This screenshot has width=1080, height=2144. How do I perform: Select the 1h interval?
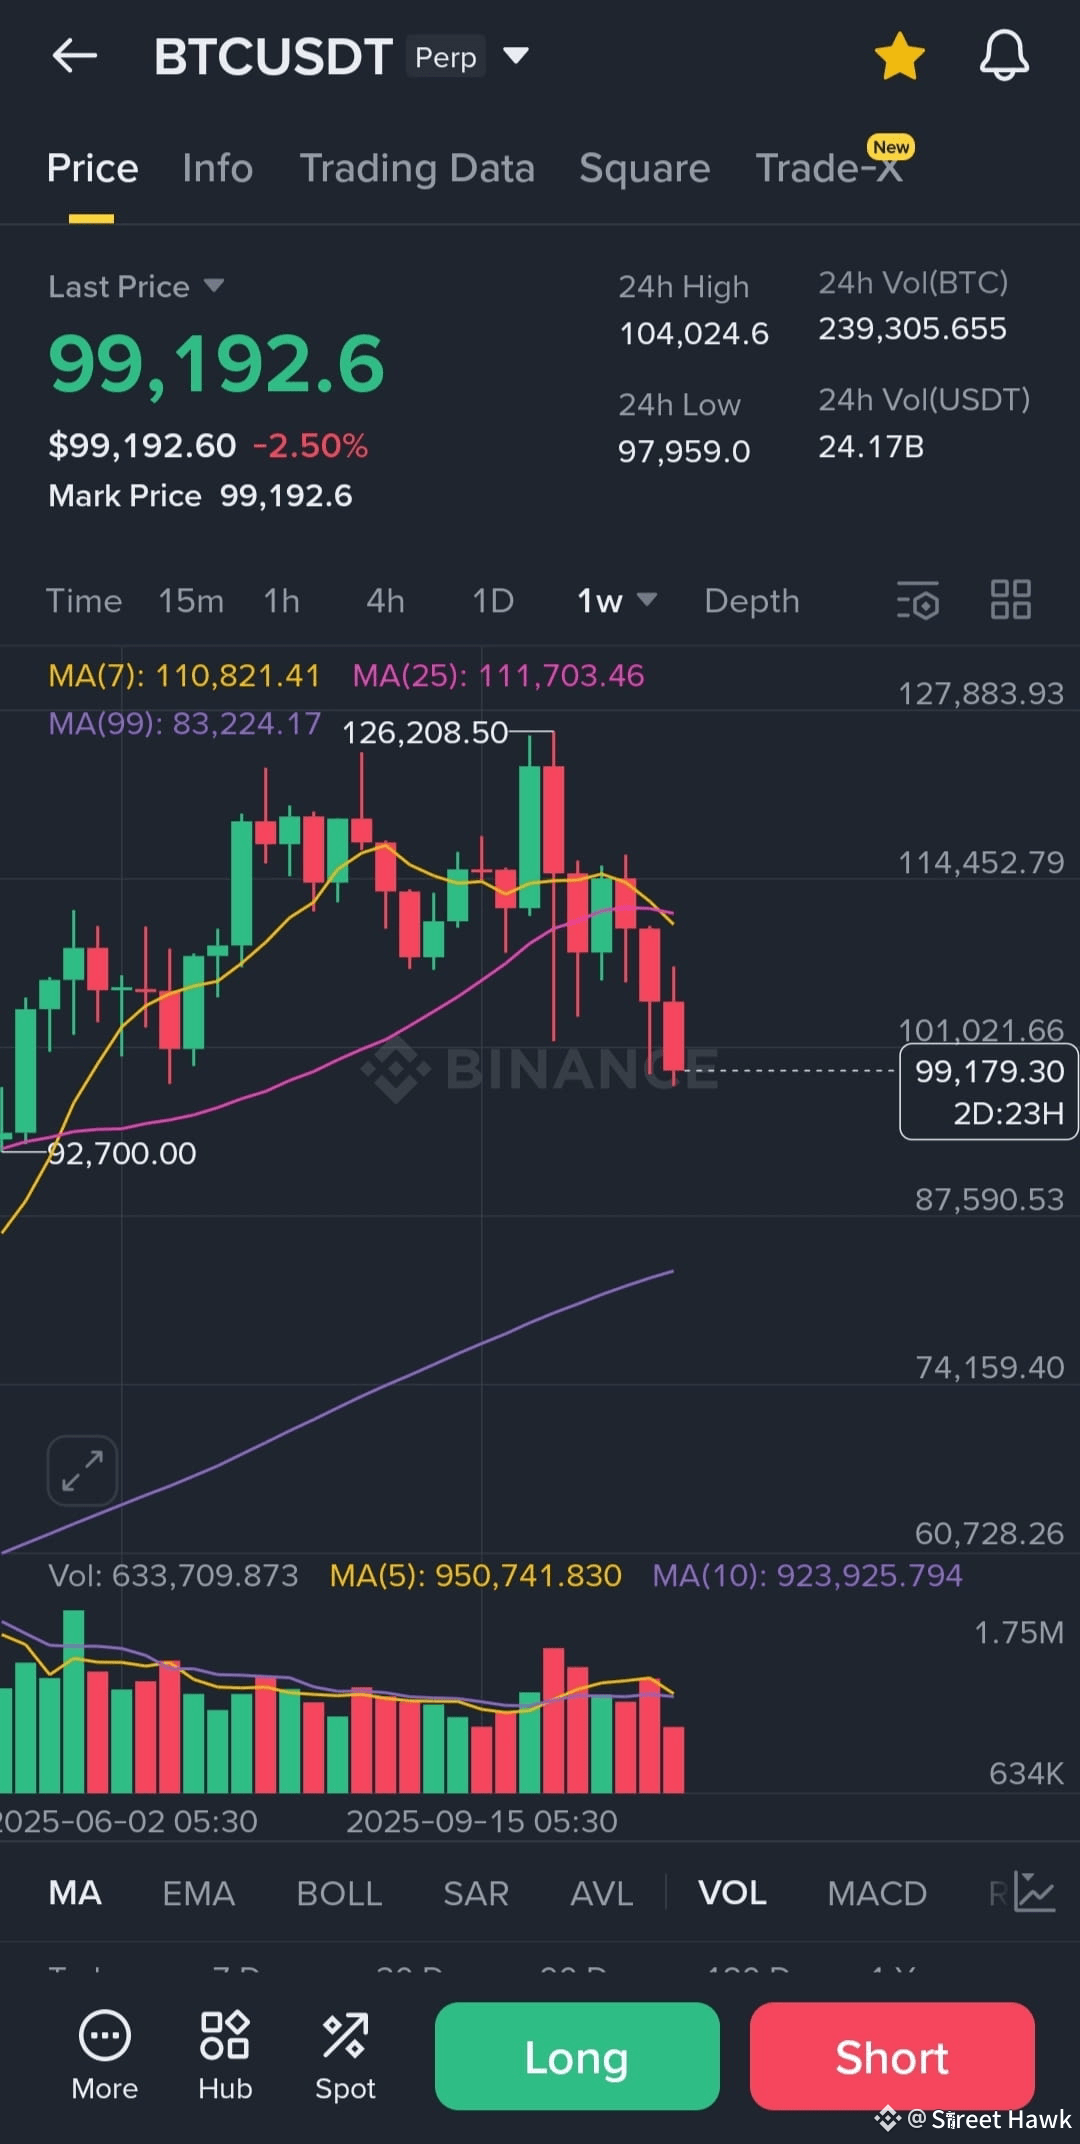tap(281, 601)
